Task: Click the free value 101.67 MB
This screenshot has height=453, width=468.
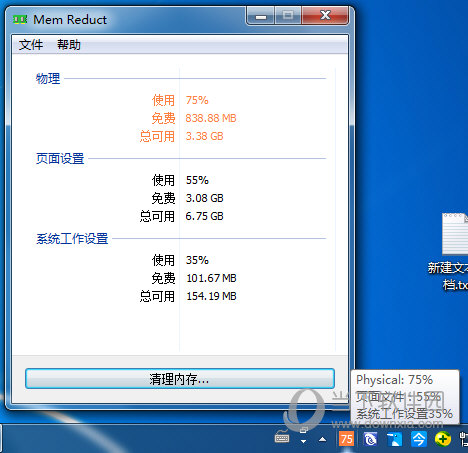Action: point(211,278)
